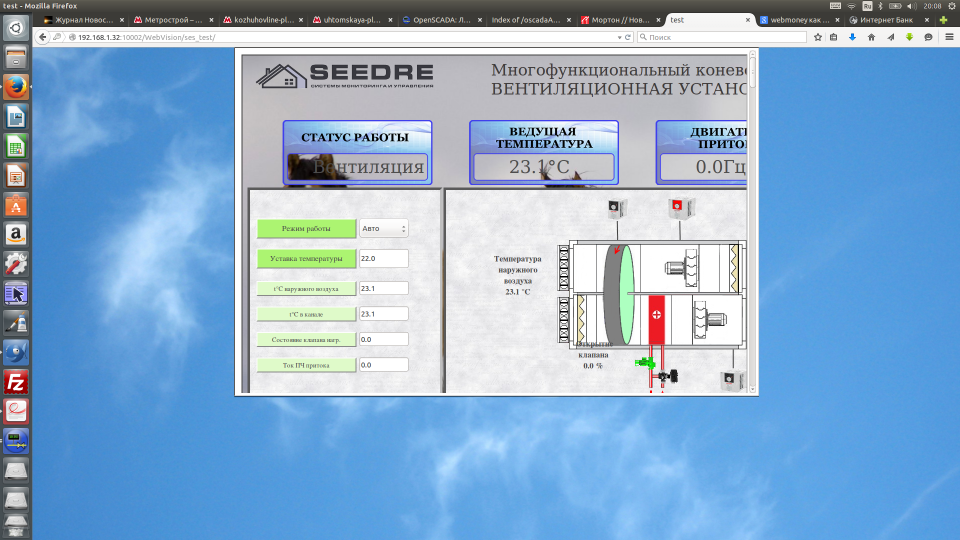Select the green valve actuator icon
Viewport: 960px width, 540px height.
[647, 361]
